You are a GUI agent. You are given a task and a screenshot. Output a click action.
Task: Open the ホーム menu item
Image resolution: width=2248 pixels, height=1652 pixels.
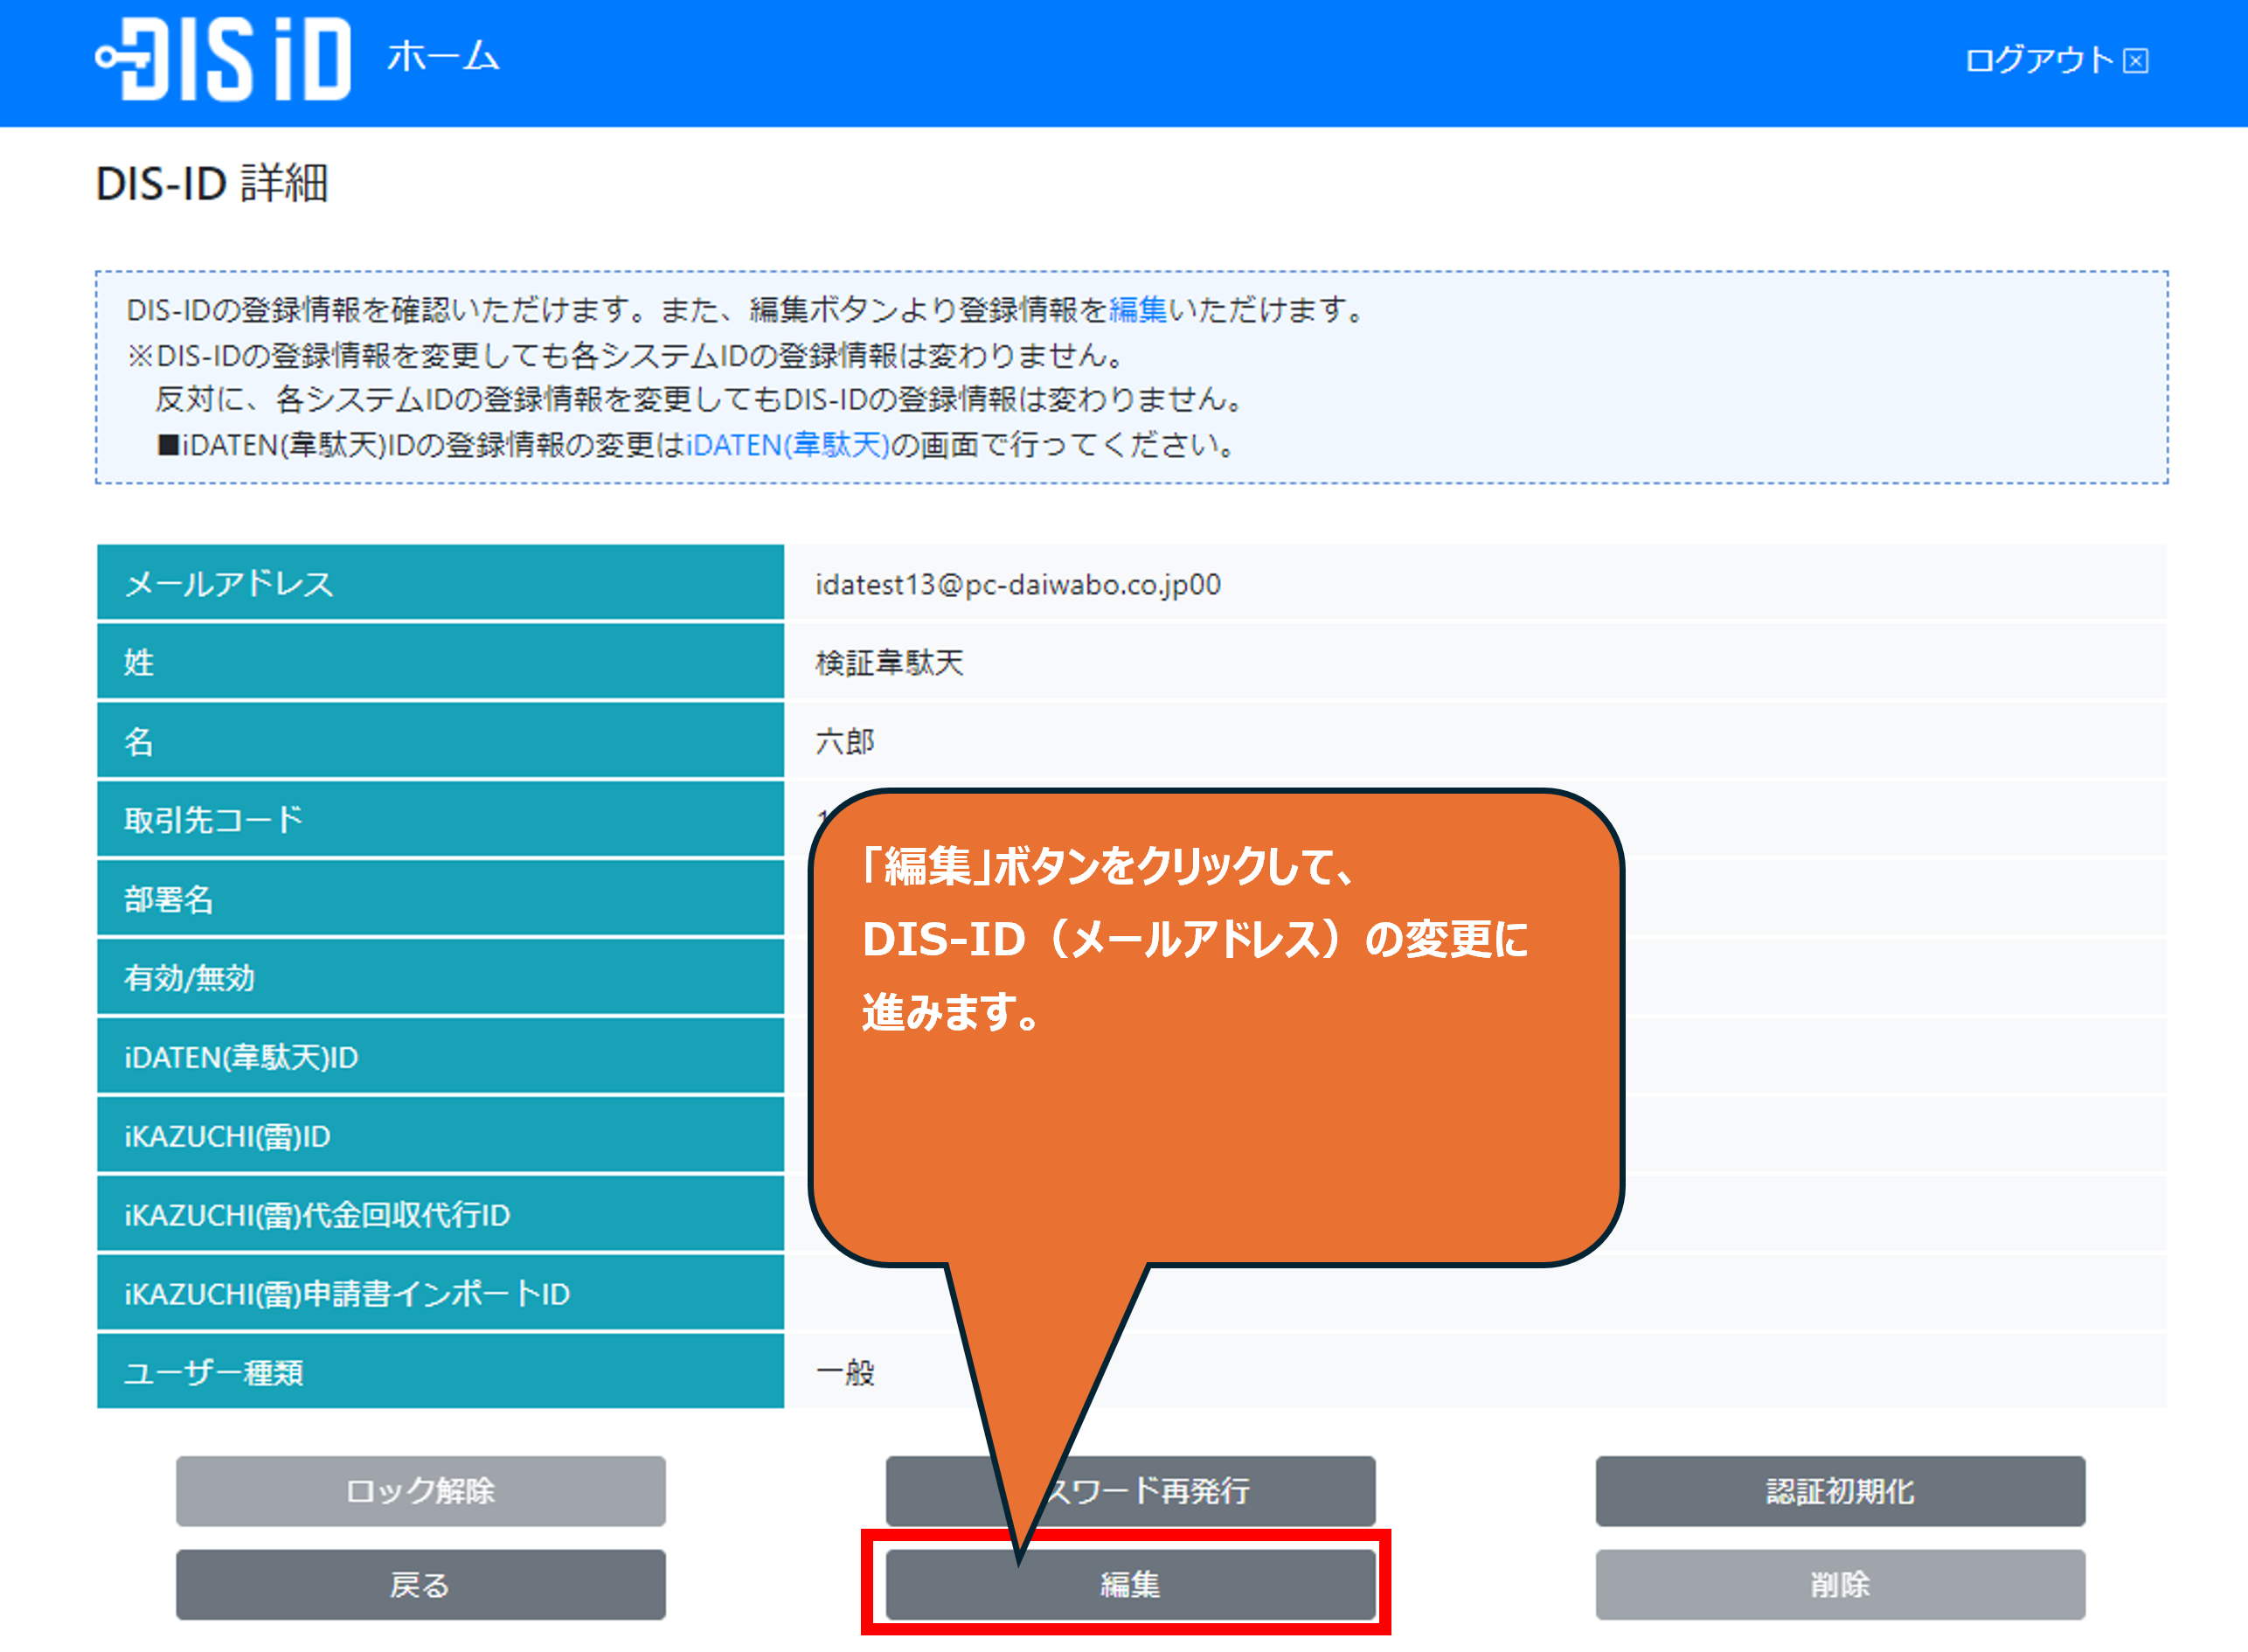tap(443, 57)
